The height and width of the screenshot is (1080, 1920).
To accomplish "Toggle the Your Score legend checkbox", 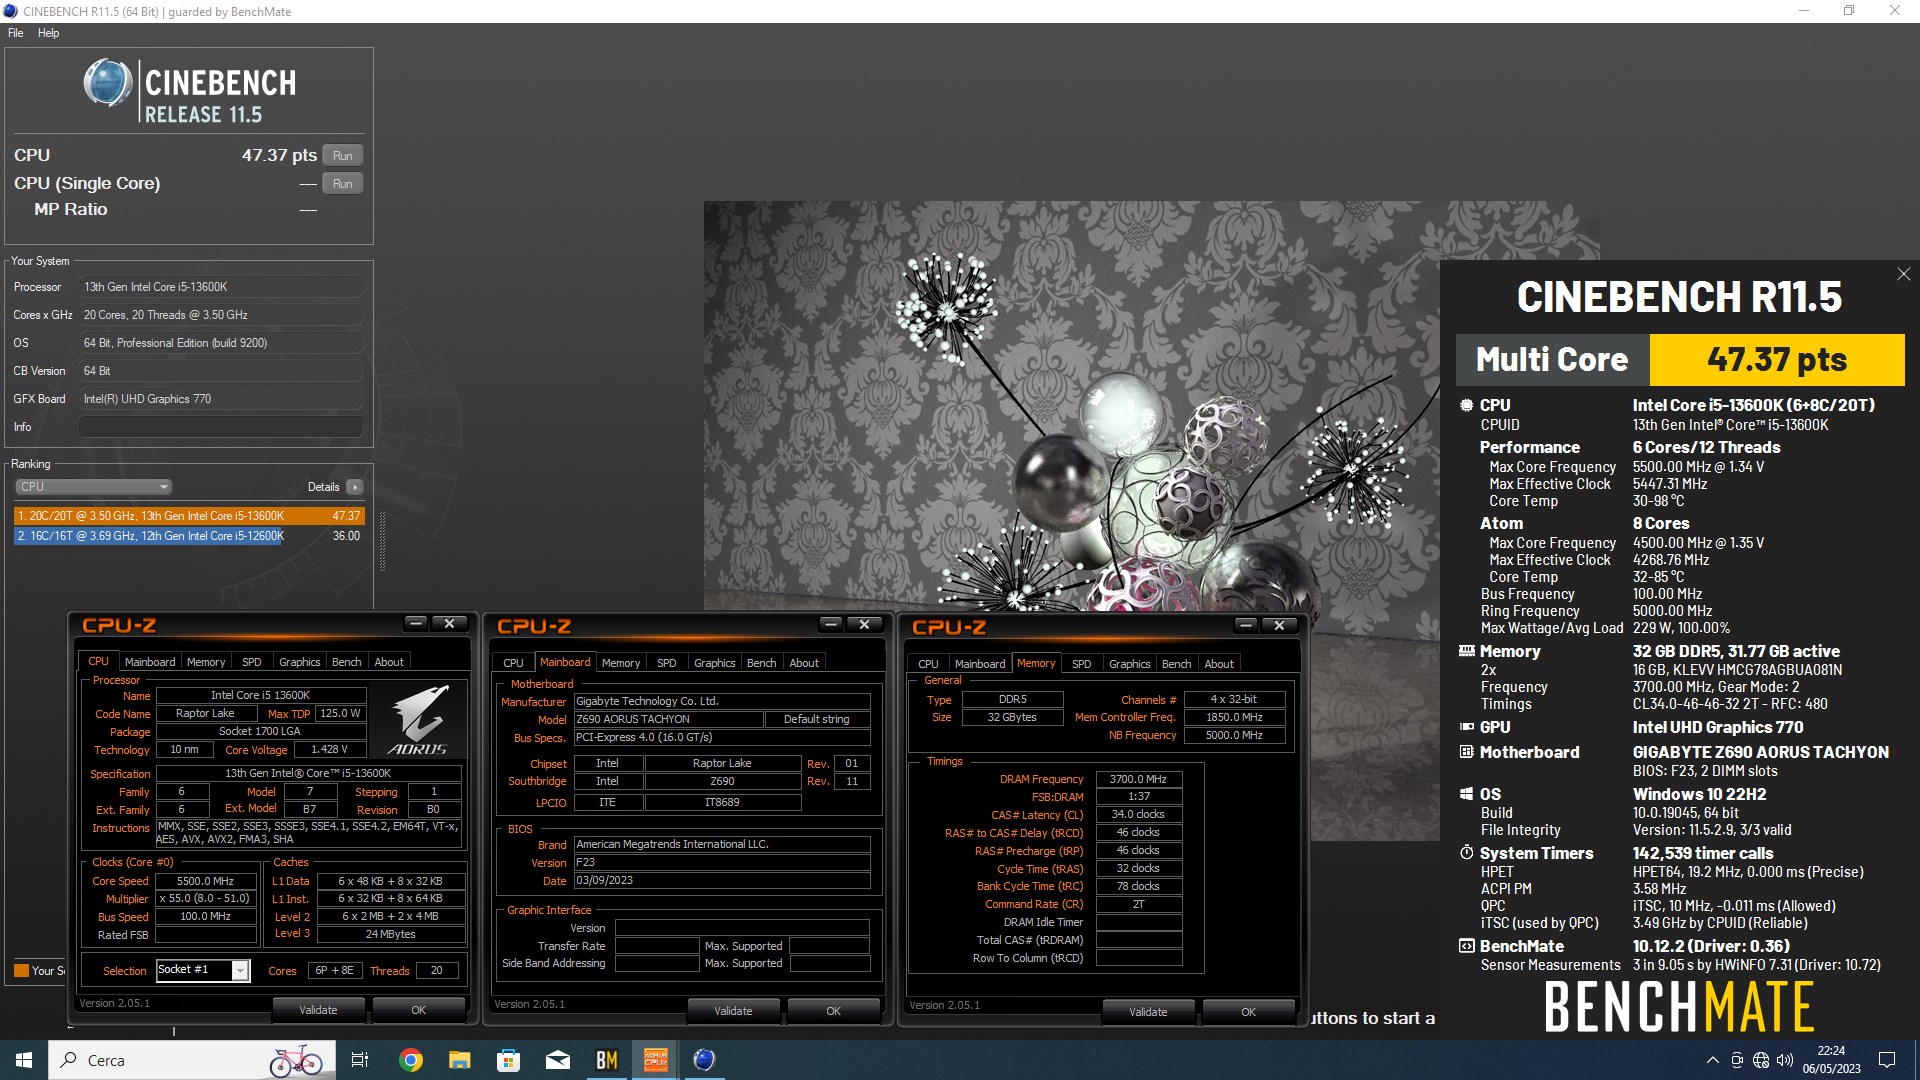I will [21, 970].
